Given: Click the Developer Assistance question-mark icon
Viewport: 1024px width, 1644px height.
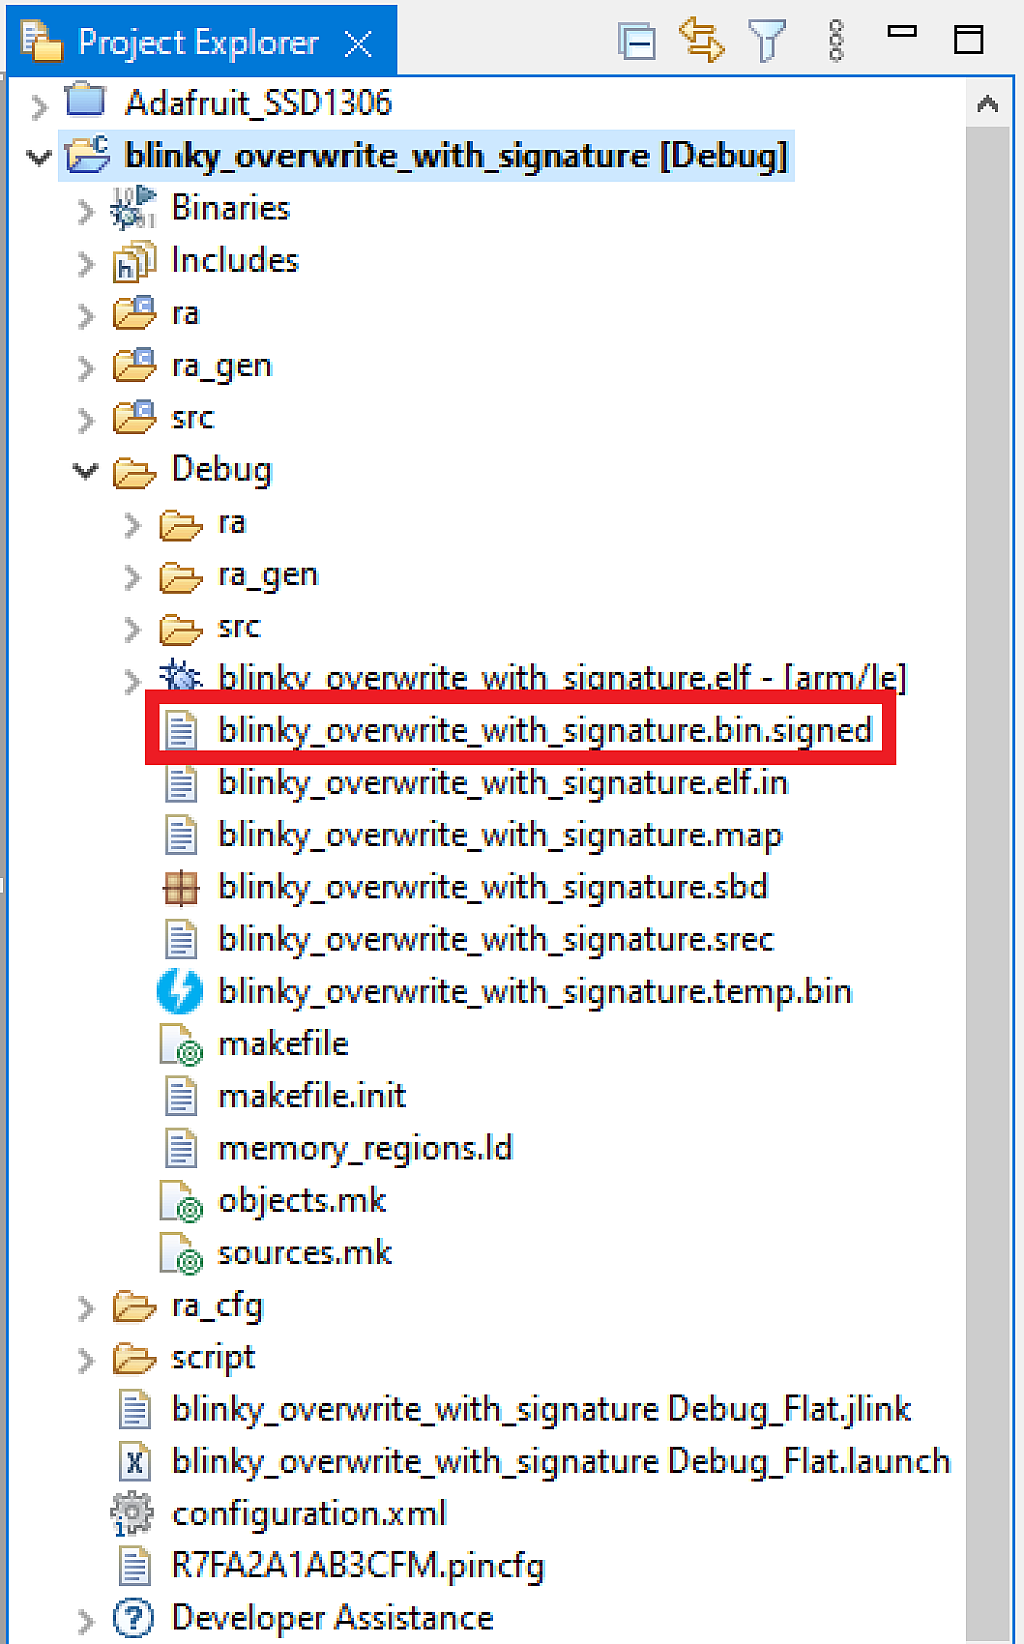Looking at the screenshot, I should (134, 1618).
